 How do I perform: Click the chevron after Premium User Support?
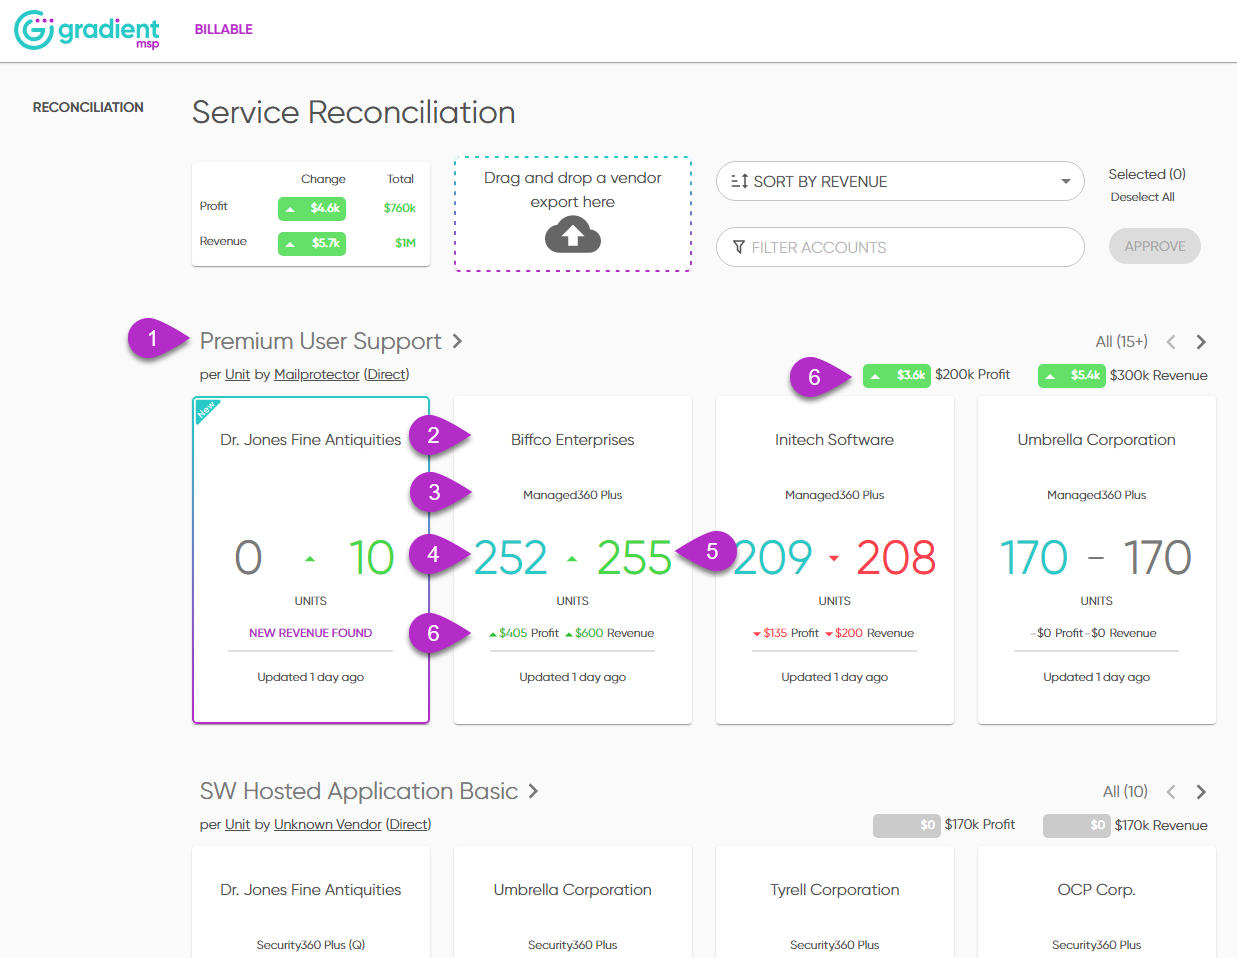[x=457, y=341]
